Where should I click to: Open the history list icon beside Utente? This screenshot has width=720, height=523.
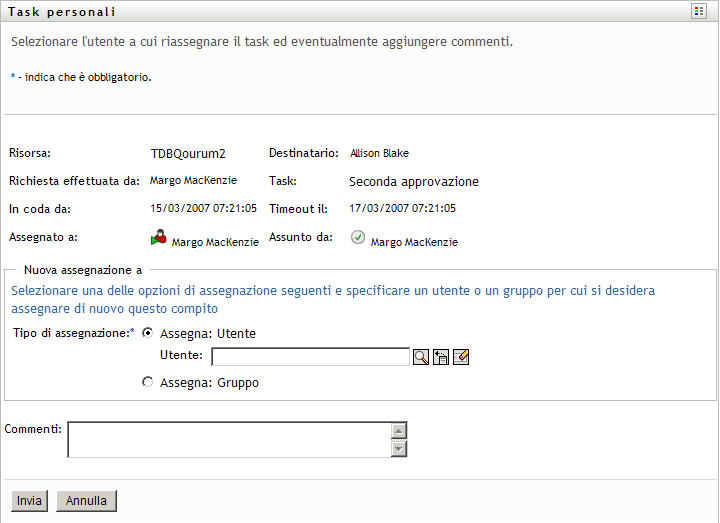tap(441, 357)
